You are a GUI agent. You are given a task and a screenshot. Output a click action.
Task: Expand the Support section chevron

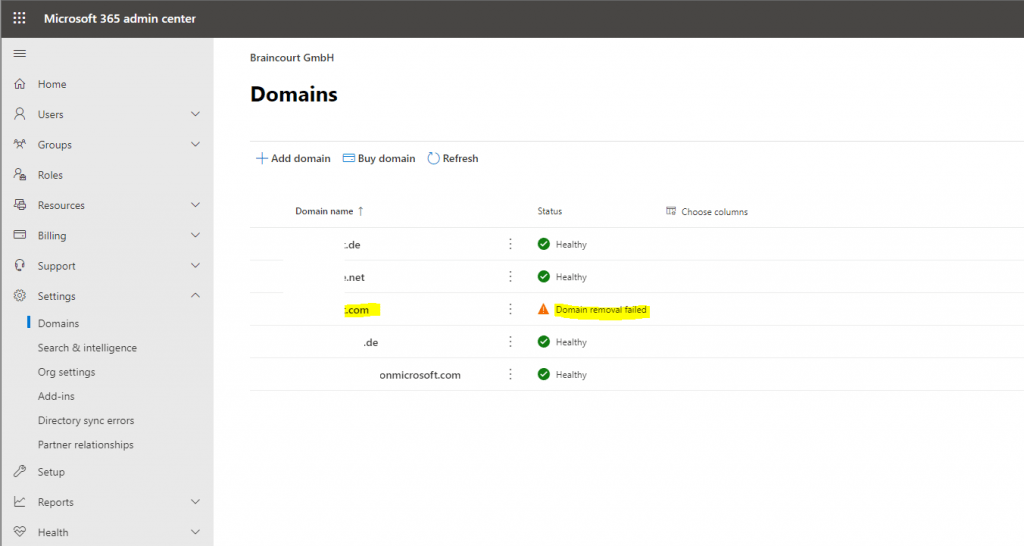click(195, 265)
